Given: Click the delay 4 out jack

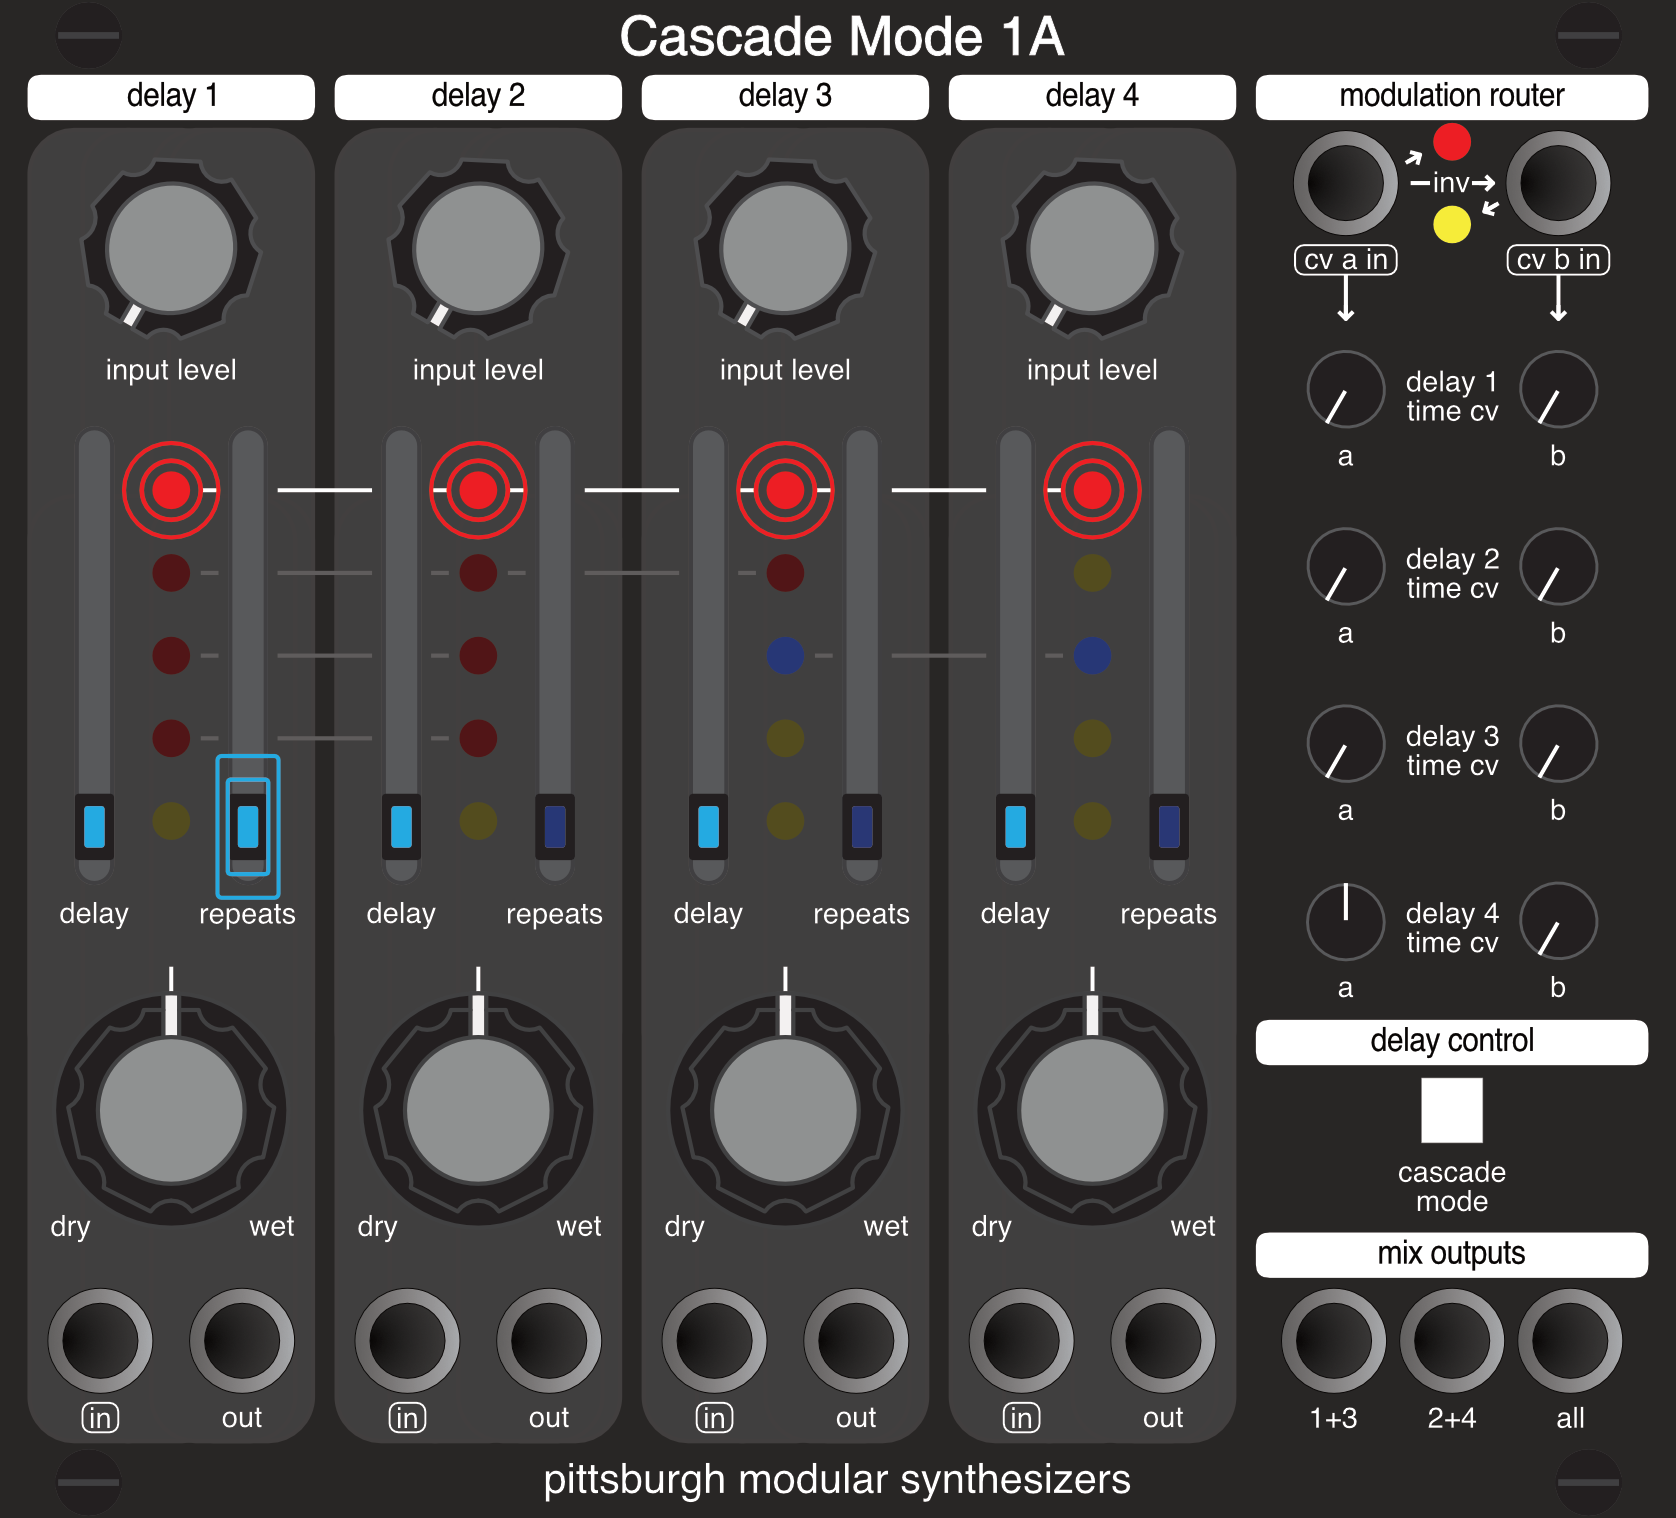Looking at the screenshot, I should pos(1163,1341).
